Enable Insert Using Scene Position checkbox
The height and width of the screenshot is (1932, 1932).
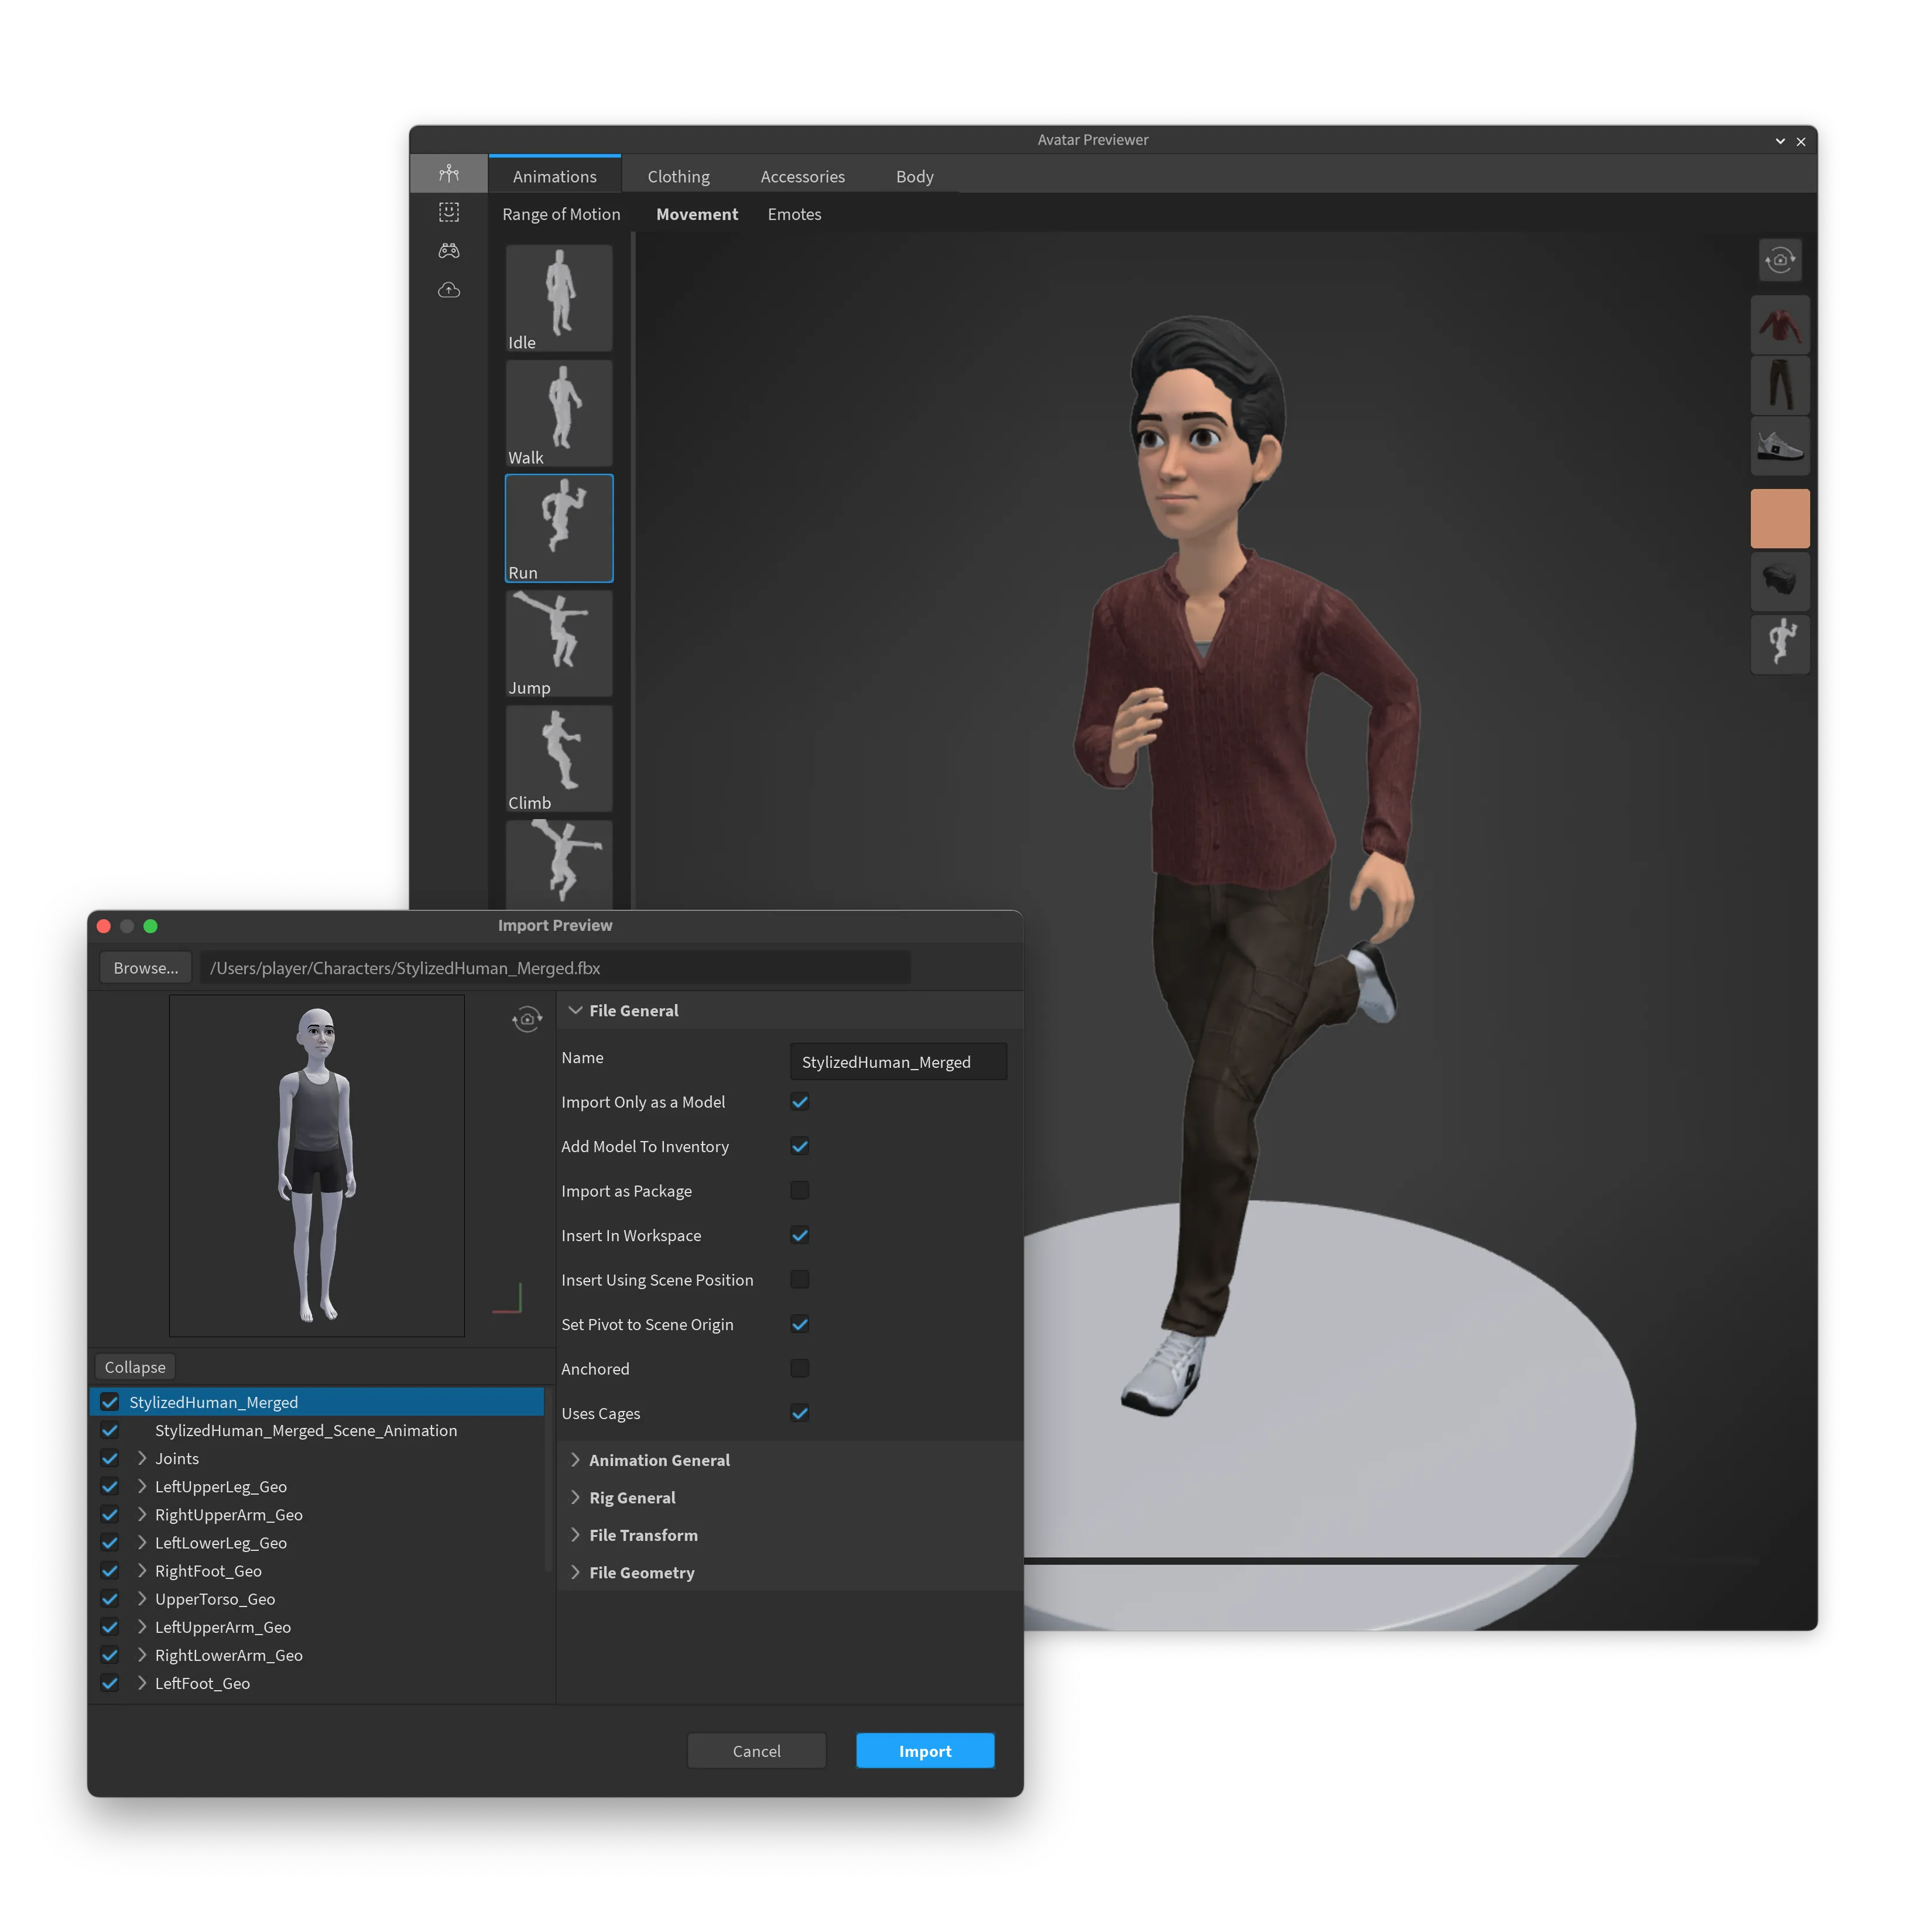(x=799, y=1279)
